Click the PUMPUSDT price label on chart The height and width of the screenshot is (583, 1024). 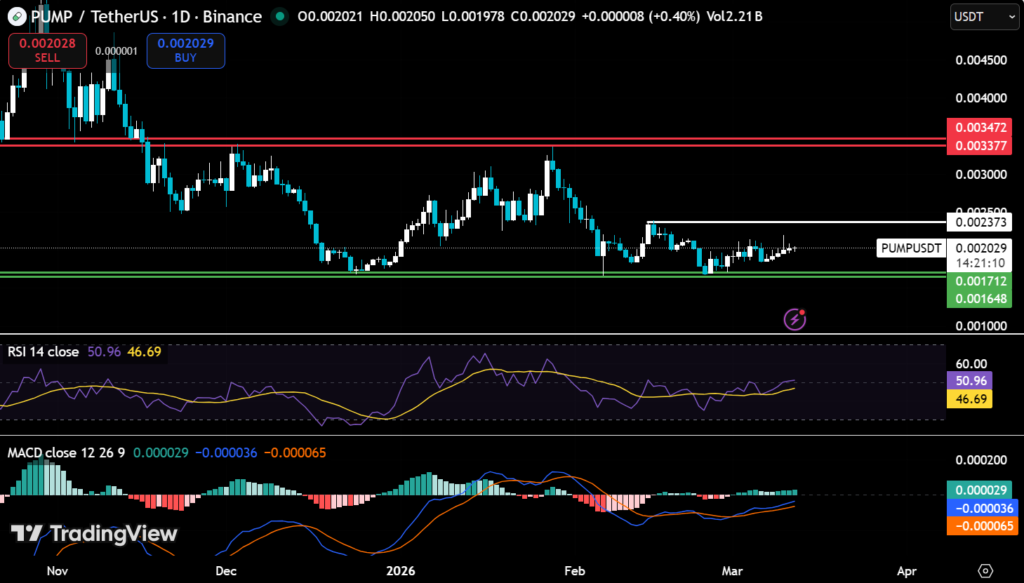point(909,248)
